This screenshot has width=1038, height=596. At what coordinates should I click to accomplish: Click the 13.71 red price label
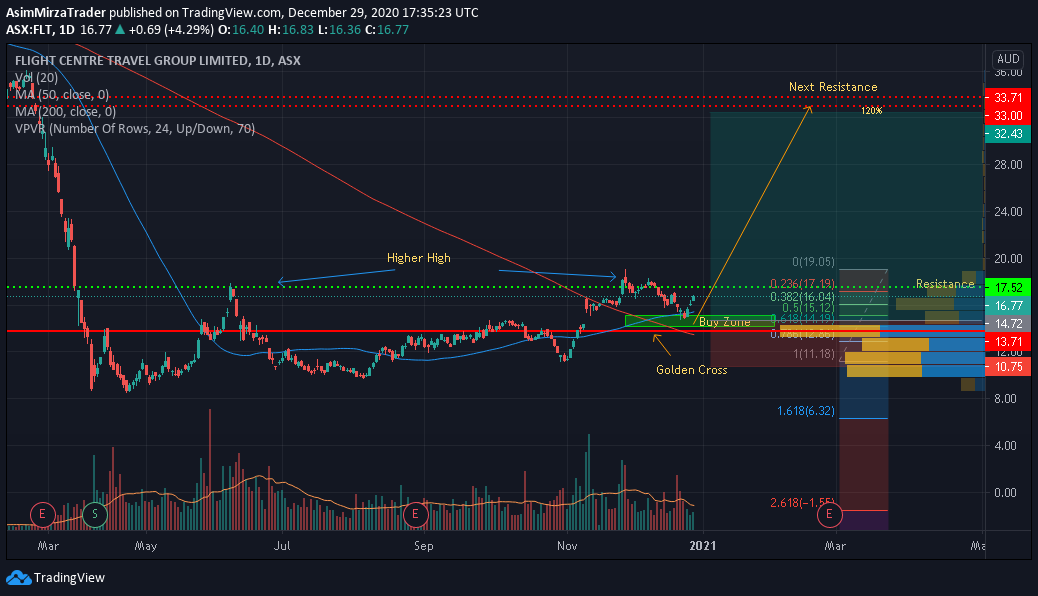[1008, 342]
